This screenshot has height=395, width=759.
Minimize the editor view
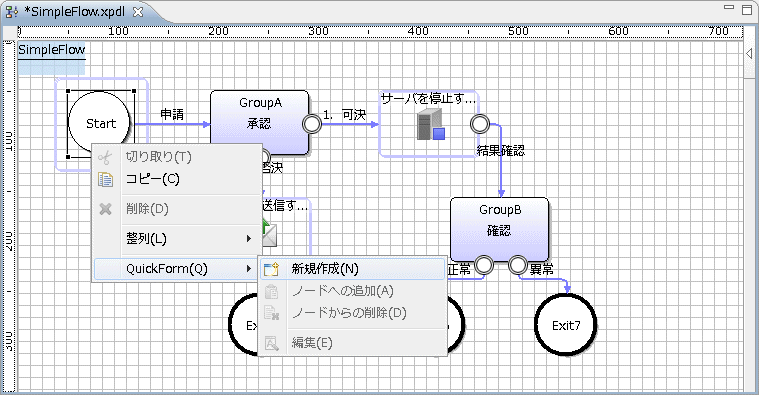click(729, 7)
